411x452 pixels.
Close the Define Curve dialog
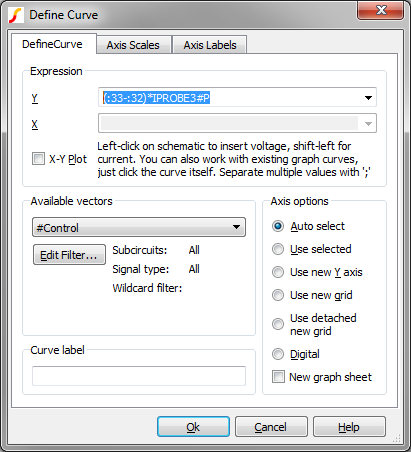click(381, 10)
